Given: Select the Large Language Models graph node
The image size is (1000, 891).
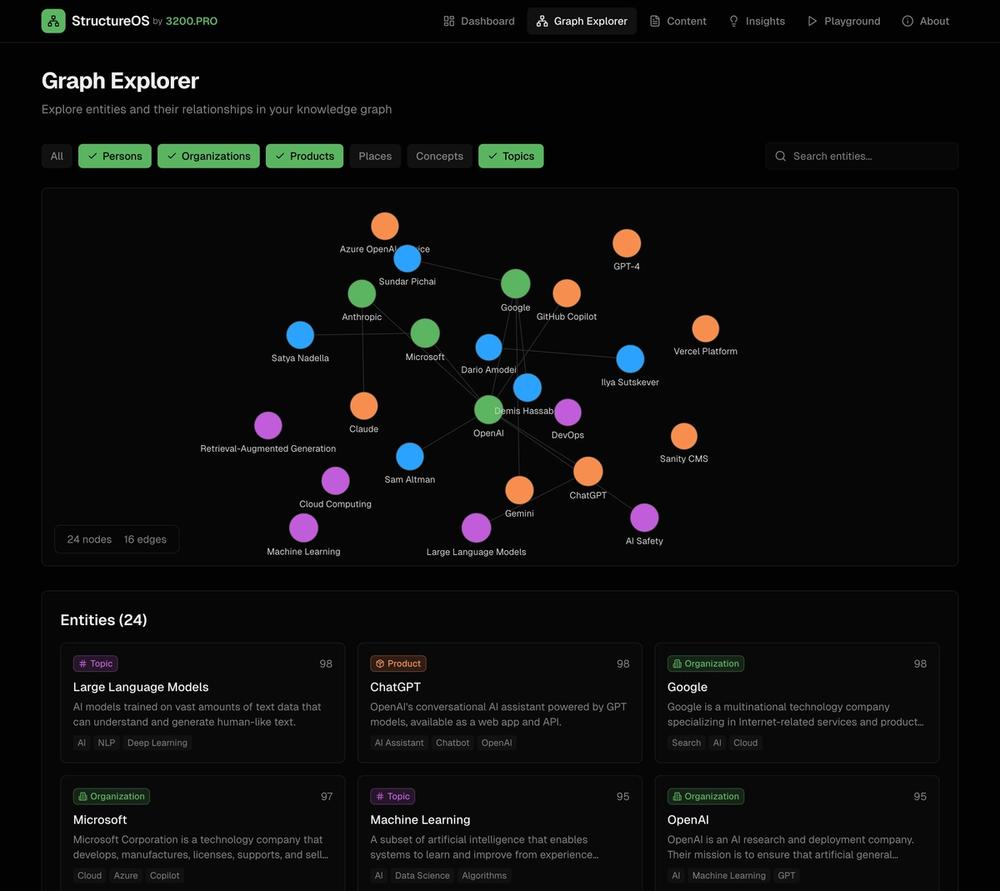Looking at the screenshot, I should click(x=476, y=528).
